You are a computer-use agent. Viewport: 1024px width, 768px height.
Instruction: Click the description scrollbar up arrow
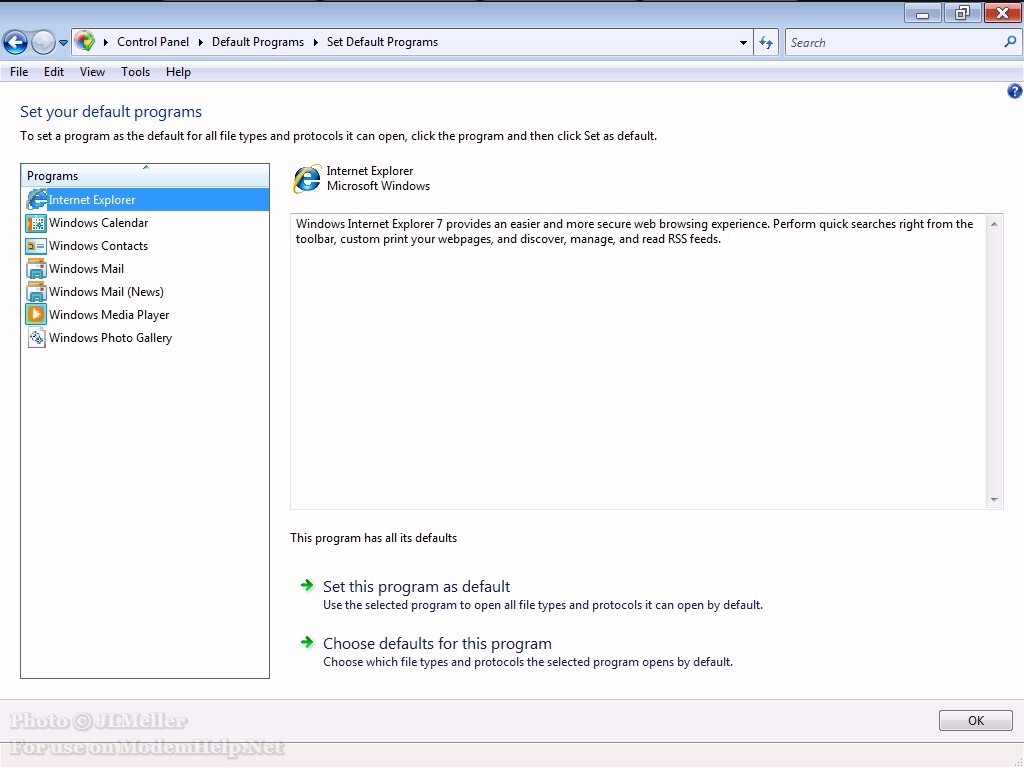[994, 224]
